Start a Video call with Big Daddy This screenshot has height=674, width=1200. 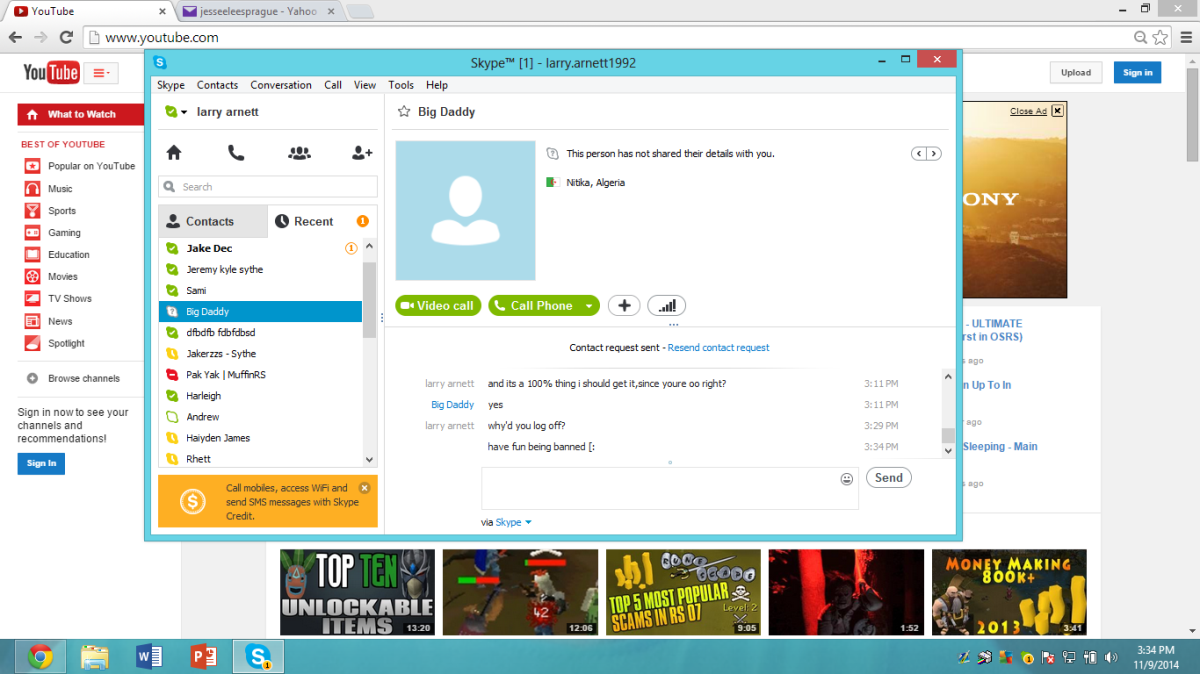[x=438, y=306]
